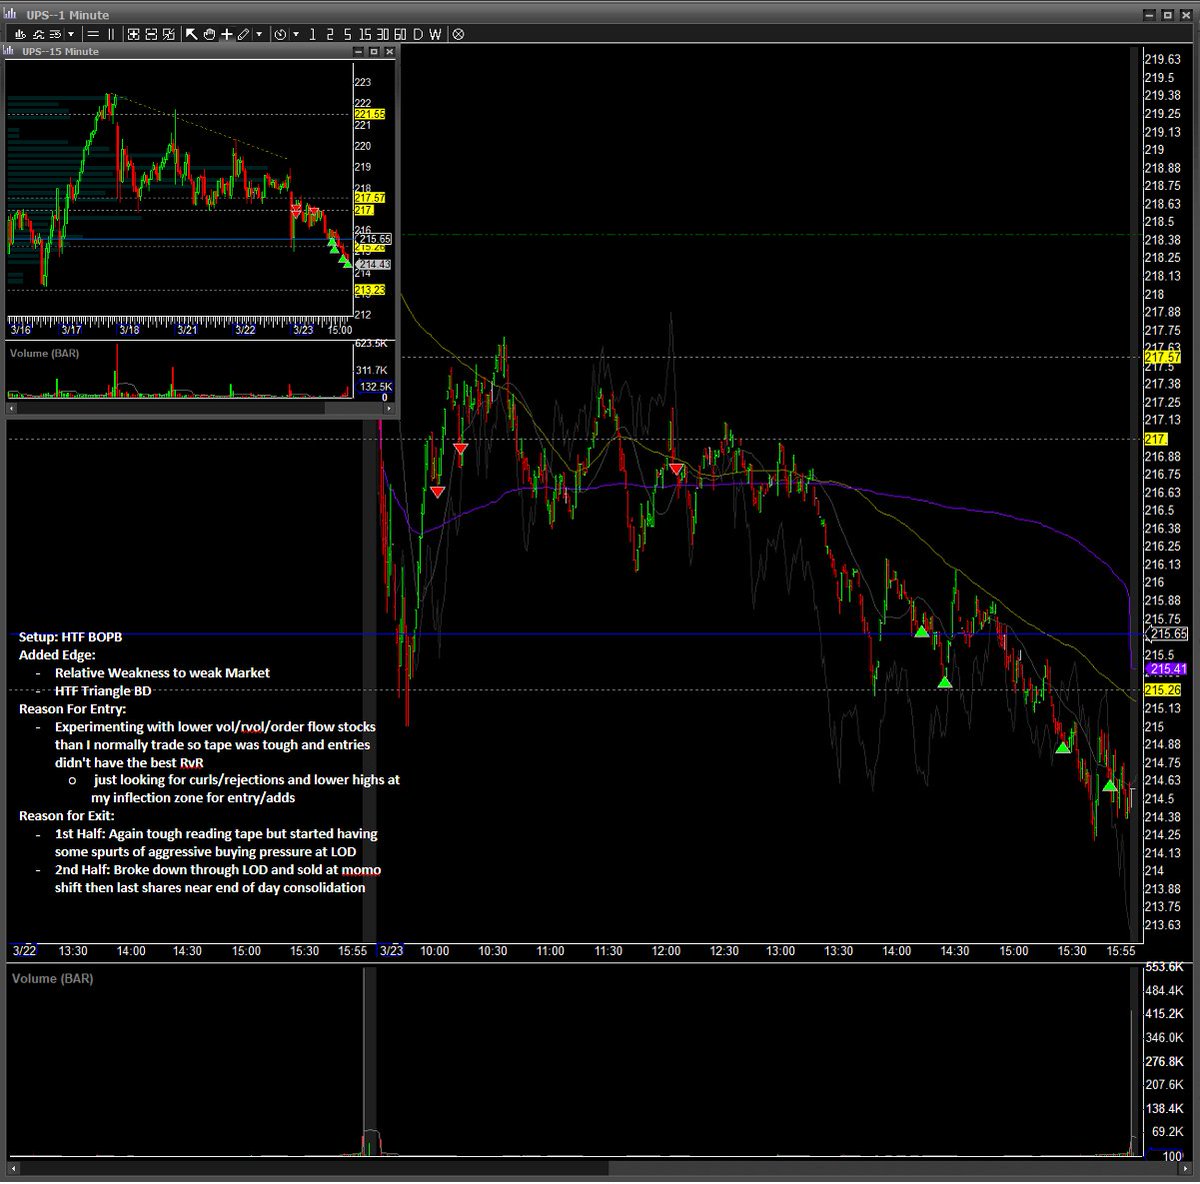Switch to 5 minute timeframe
This screenshot has height=1184, width=1200.
tap(348, 34)
